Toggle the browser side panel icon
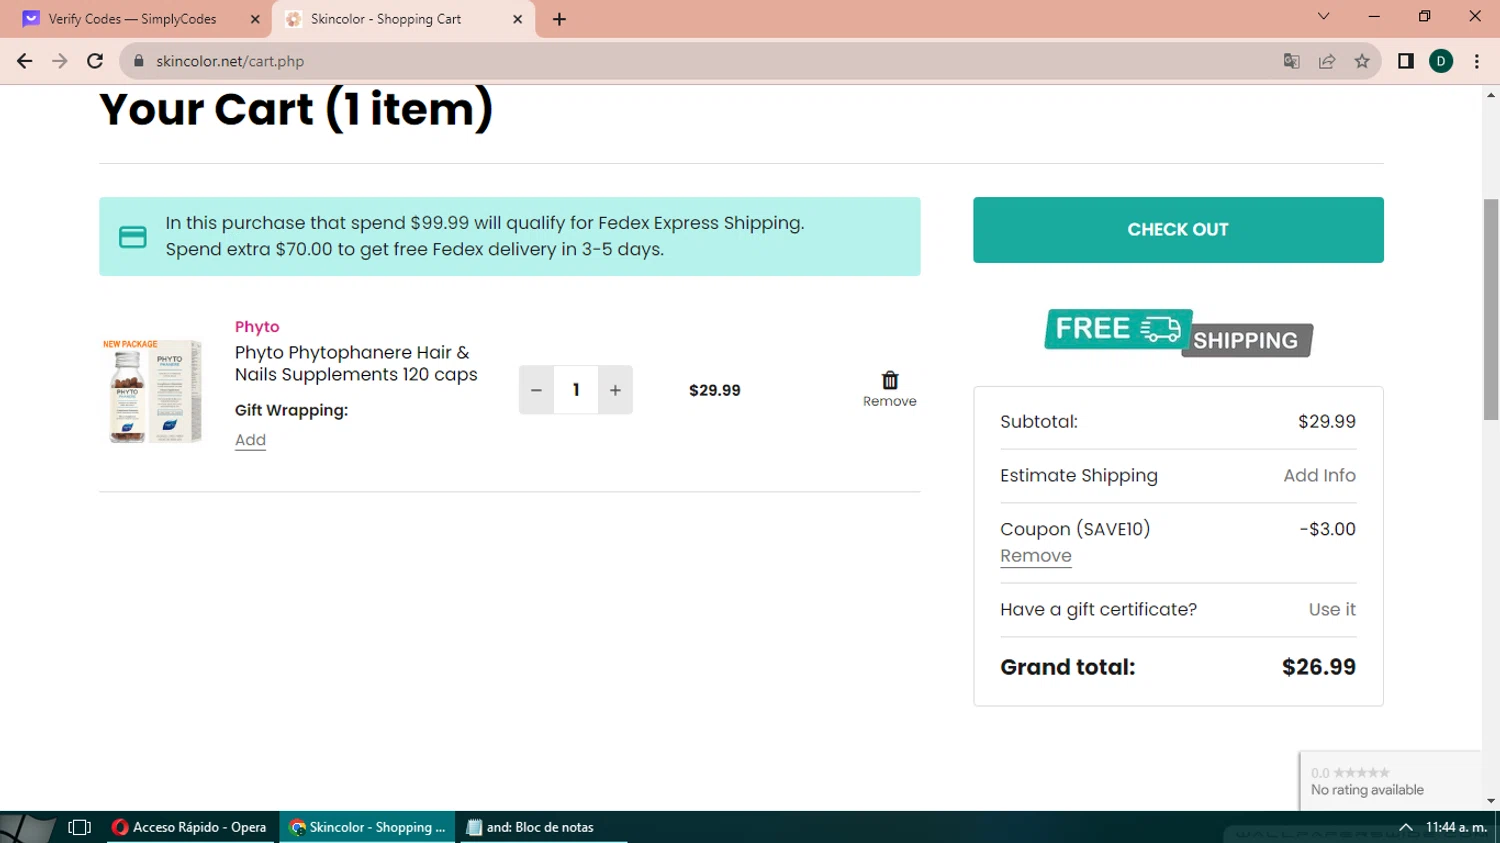The image size is (1500, 843). [1405, 61]
